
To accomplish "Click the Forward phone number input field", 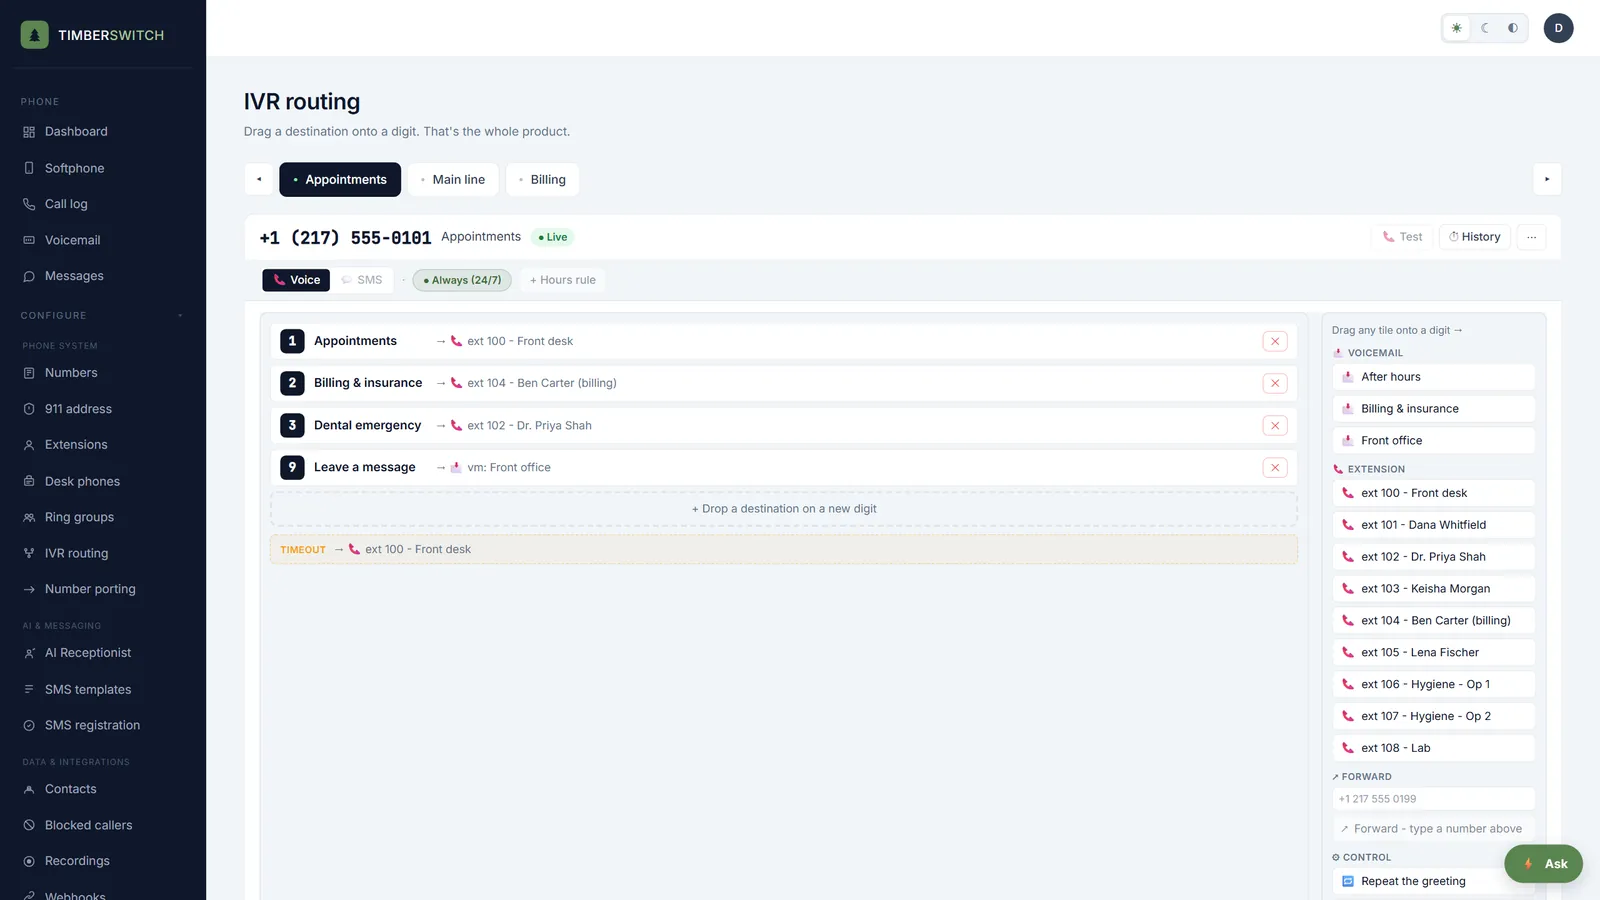I will click(1433, 799).
